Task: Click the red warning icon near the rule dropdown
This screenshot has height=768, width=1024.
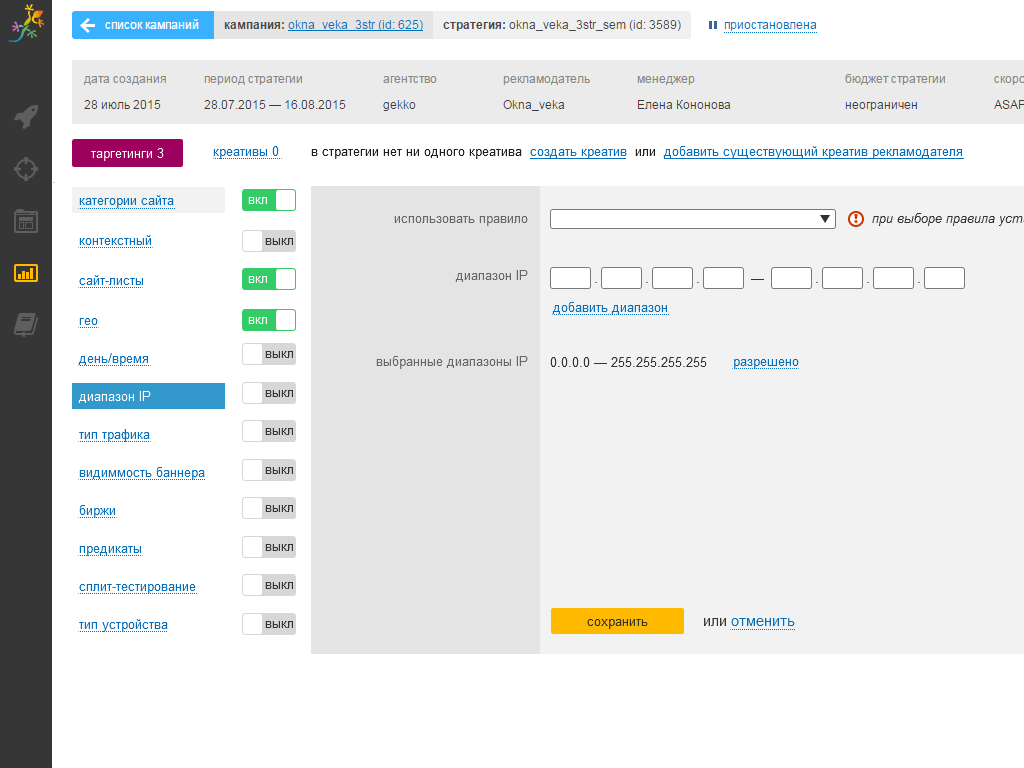Action: tap(855, 219)
